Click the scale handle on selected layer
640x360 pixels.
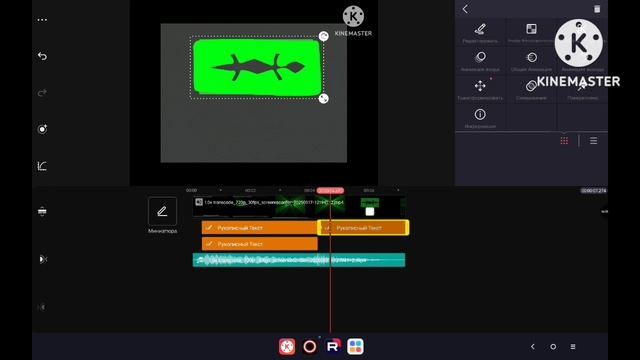324,99
